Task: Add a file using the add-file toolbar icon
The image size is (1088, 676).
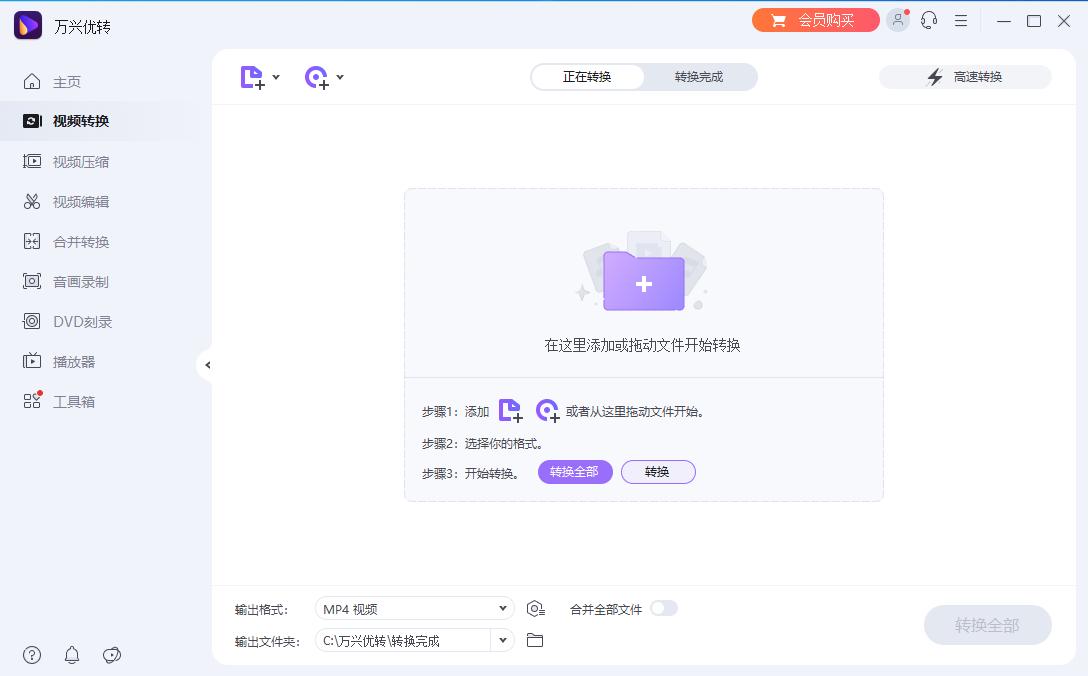Action: pyautogui.click(x=251, y=76)
